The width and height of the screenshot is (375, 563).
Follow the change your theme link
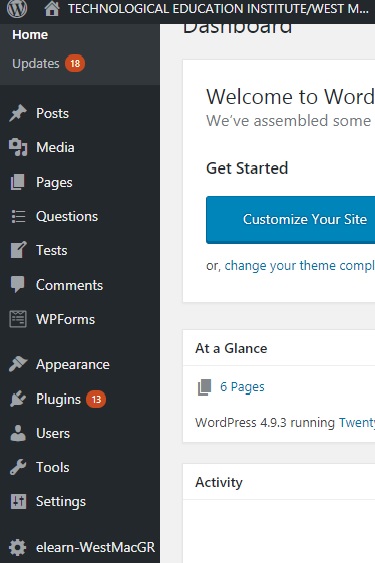click(300, 266)
